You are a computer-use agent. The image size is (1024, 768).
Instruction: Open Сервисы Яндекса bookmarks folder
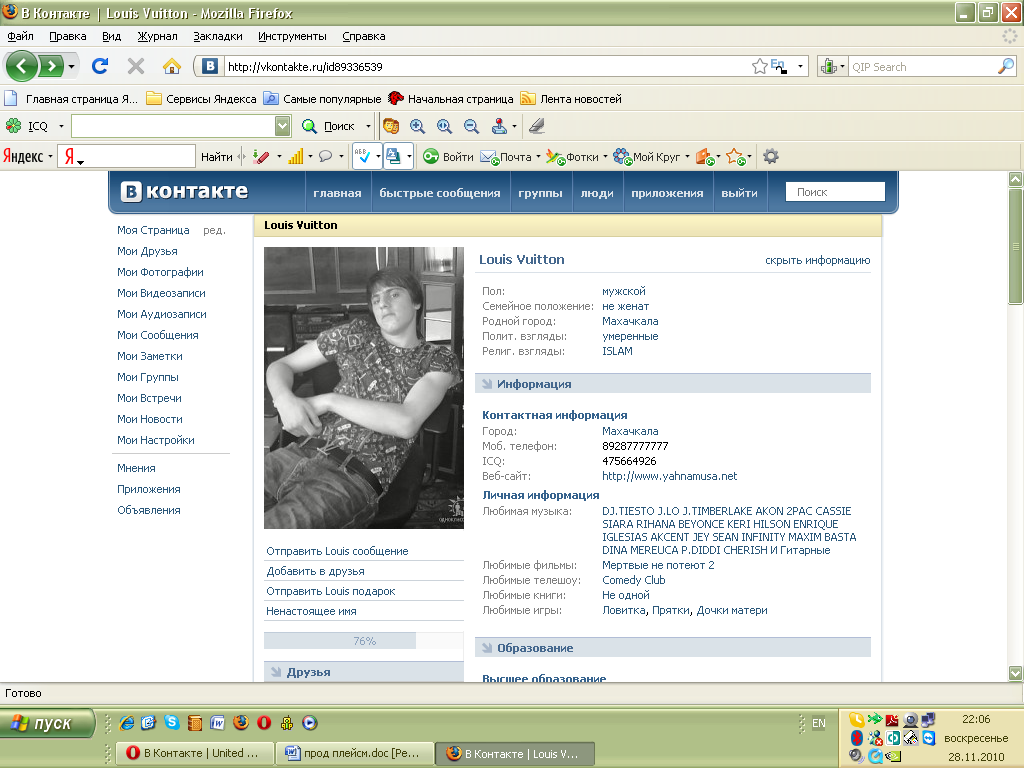click(201, 99)
